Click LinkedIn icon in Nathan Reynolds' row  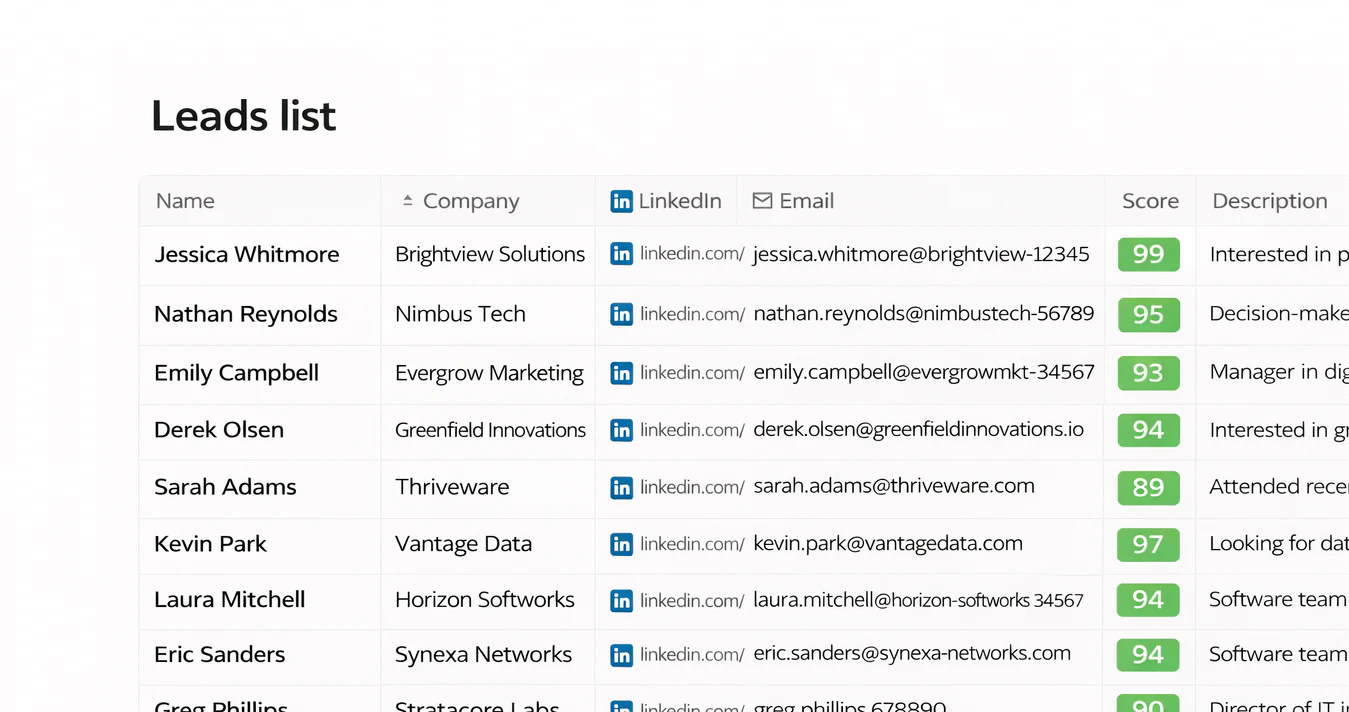coord(621,314)
